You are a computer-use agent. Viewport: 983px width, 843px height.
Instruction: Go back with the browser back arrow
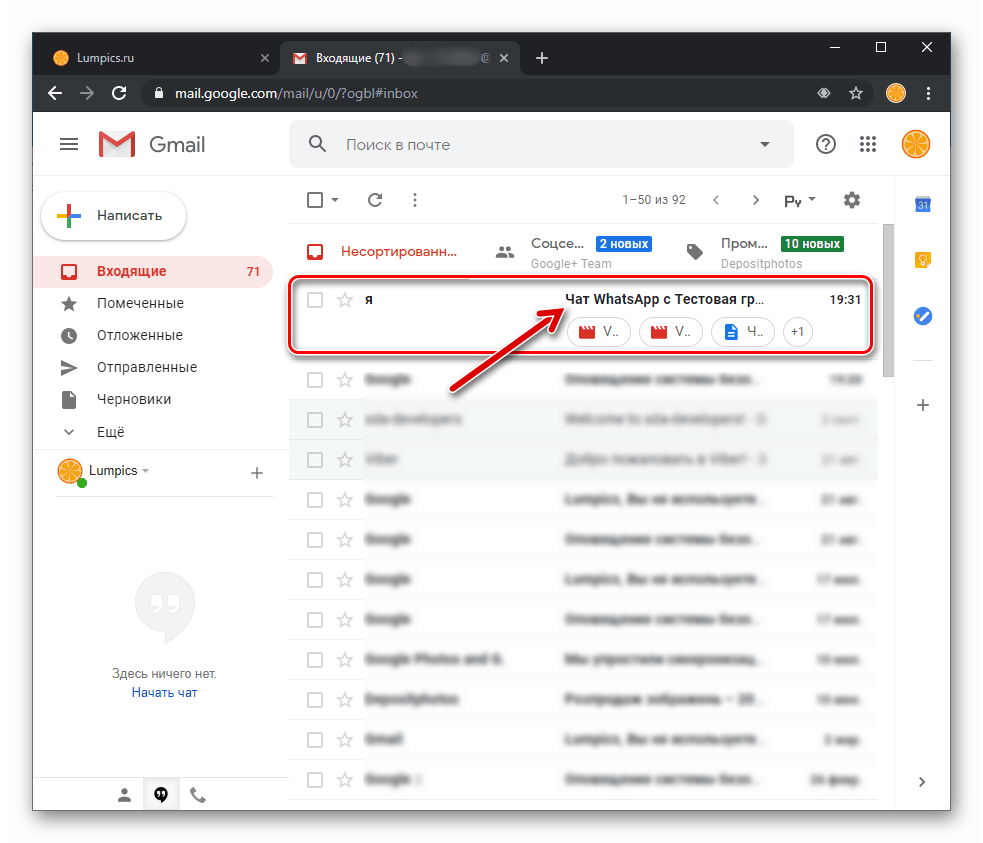click(x=55, y=93)
